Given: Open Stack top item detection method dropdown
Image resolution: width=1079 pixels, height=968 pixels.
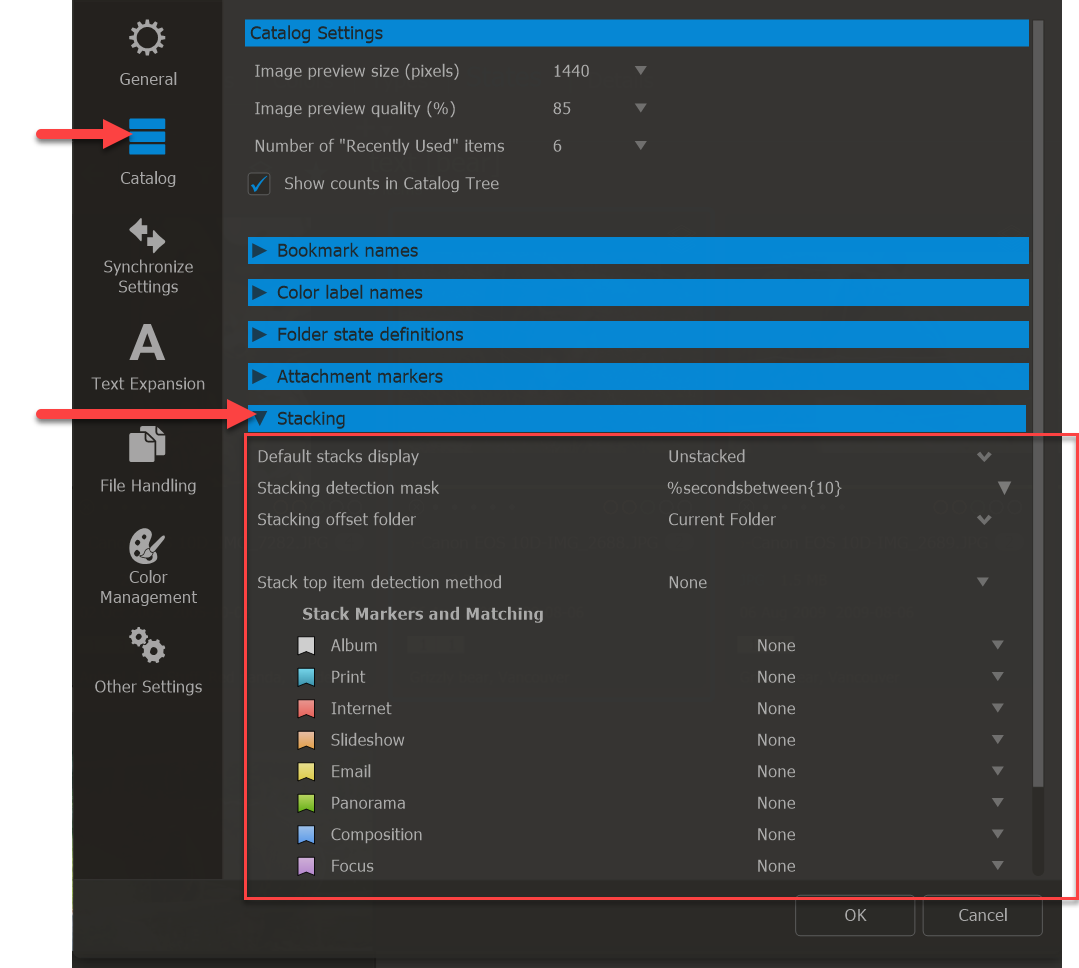Looking at the screenshot, I should [x=983, y=582].
